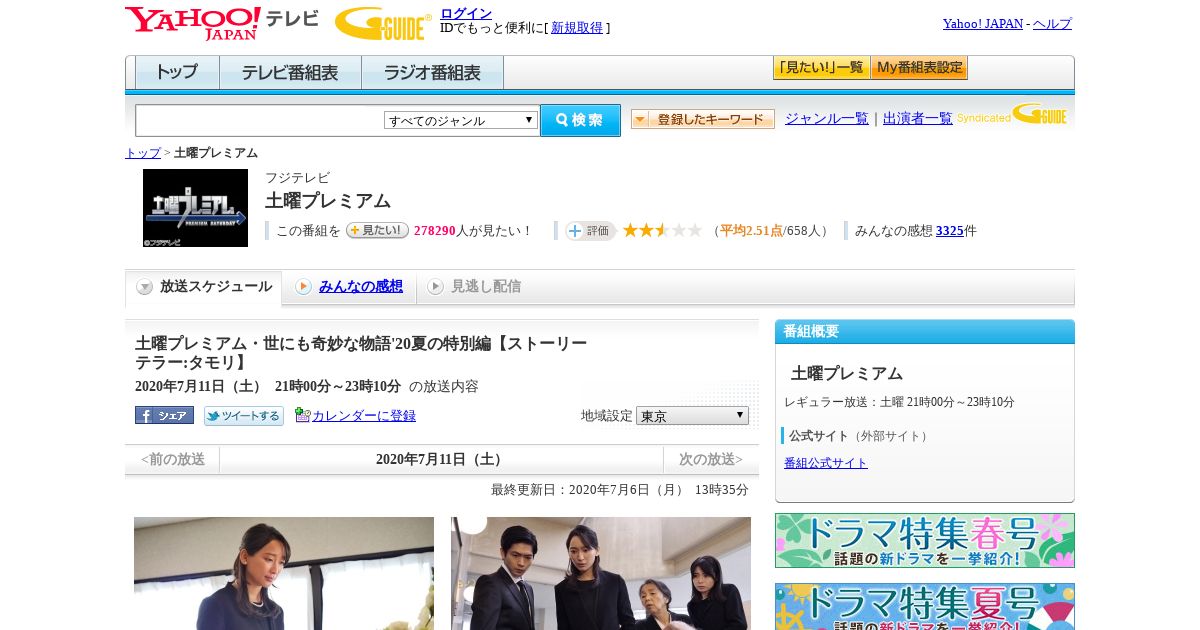Screen dimensions: 1200x630
Task: Click the ドラマ特集春号 banner
Action: [925, 541]
